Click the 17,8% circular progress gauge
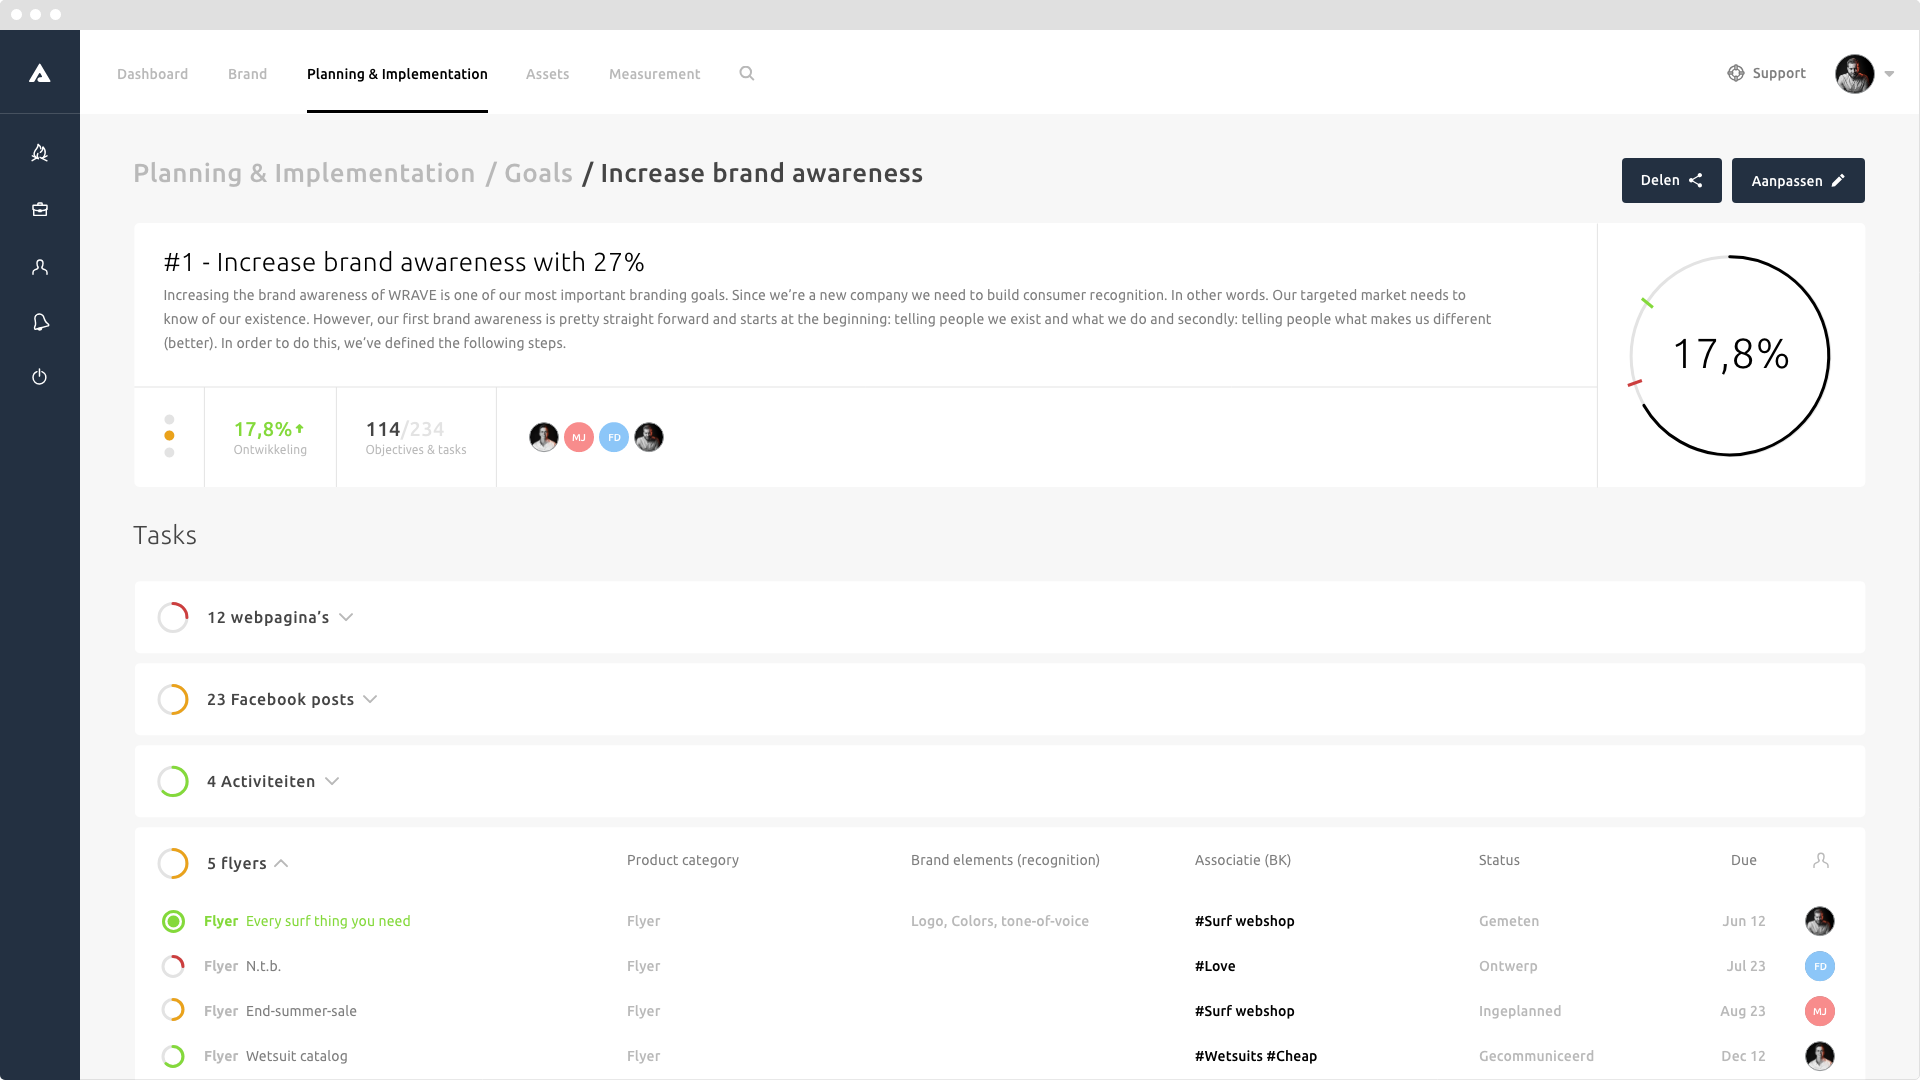Viewport: 1920px width, 1080px height. (x=1730, y=356)
